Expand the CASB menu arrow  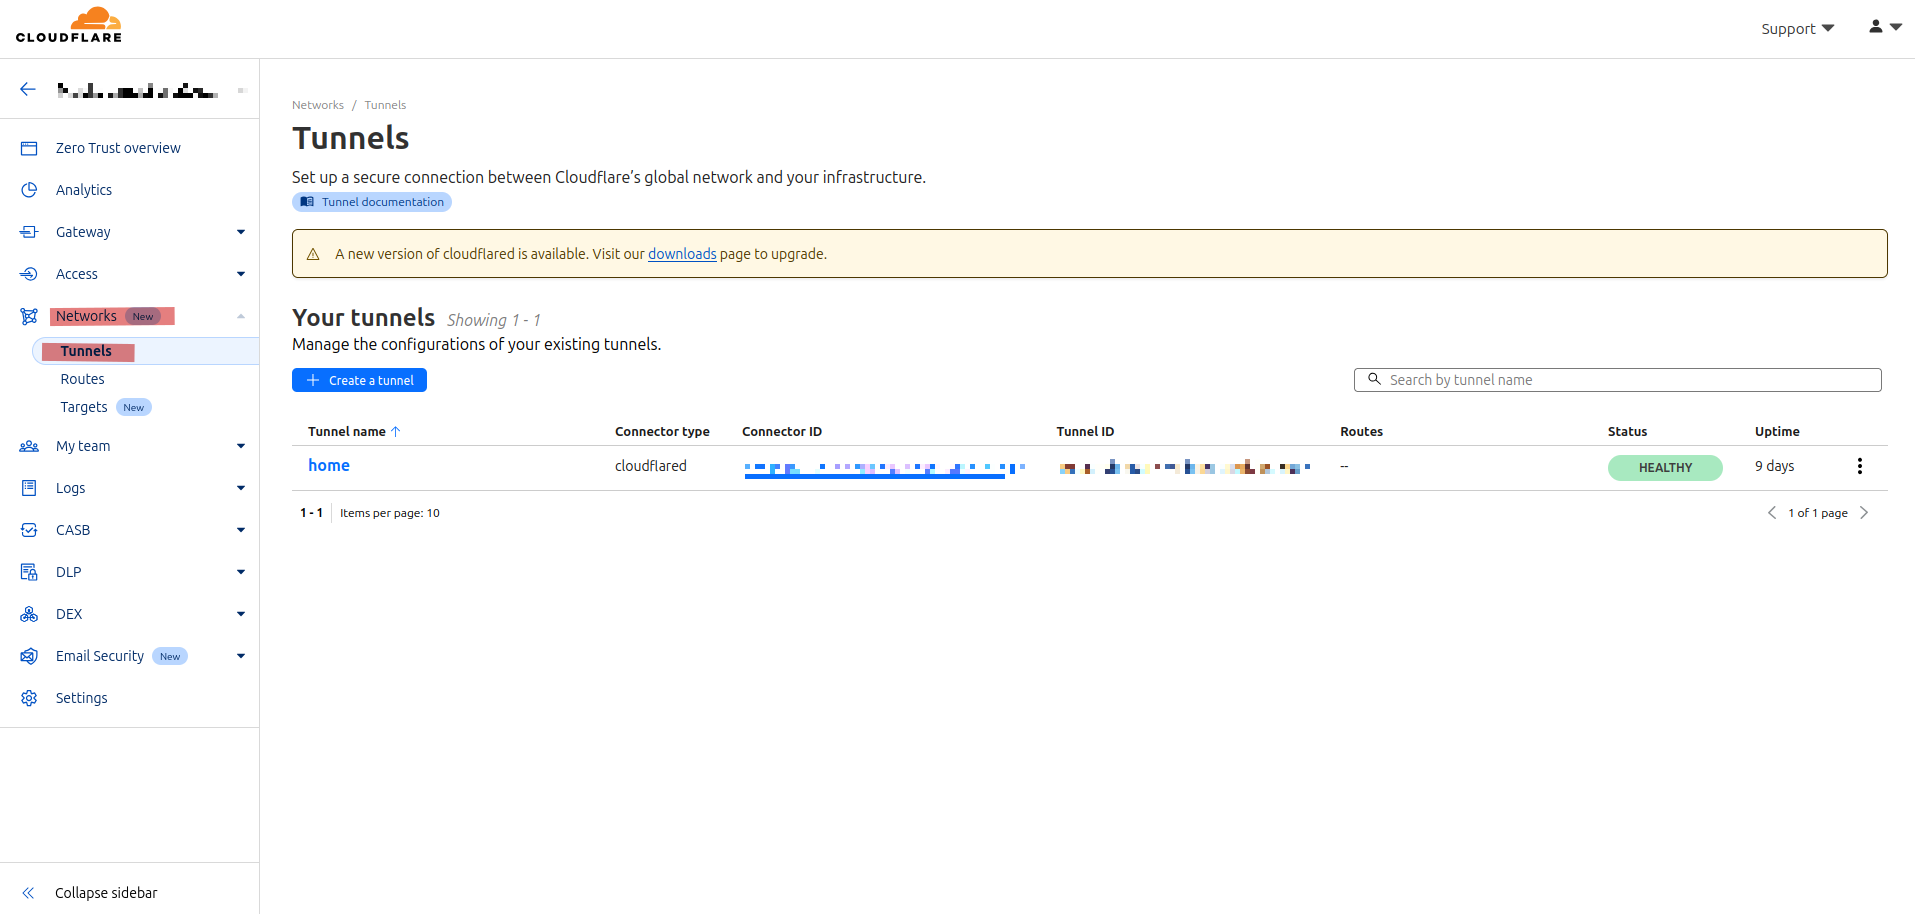[241, 530]
